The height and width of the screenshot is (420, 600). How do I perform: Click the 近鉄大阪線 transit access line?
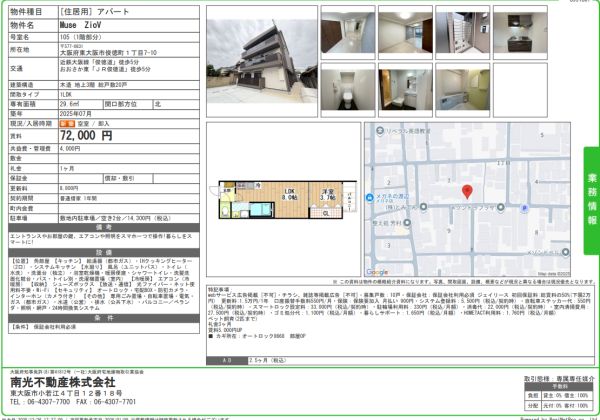(x=99, y=62)
